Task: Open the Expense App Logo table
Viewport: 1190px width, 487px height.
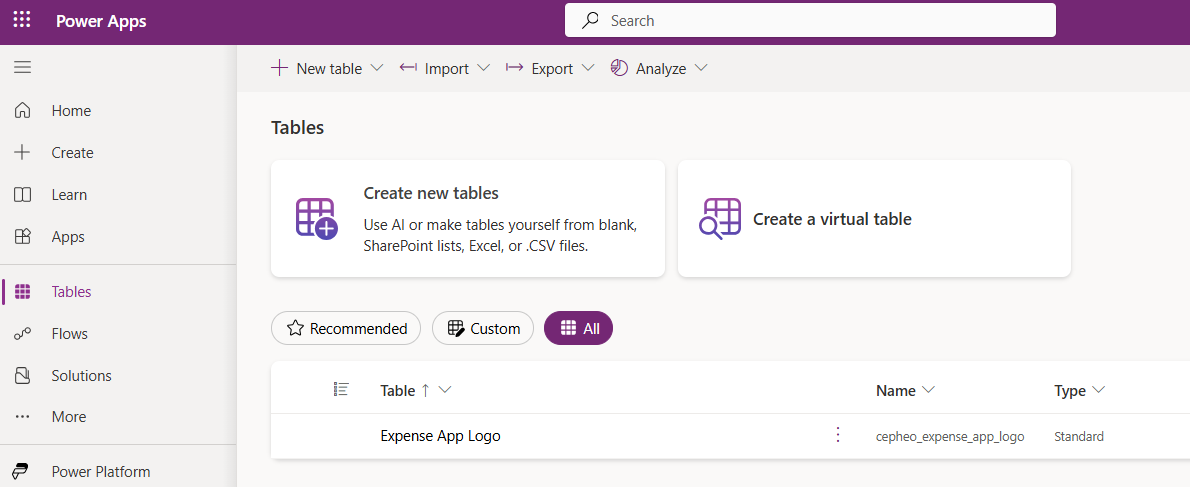Action: click(x=440, y=436)
